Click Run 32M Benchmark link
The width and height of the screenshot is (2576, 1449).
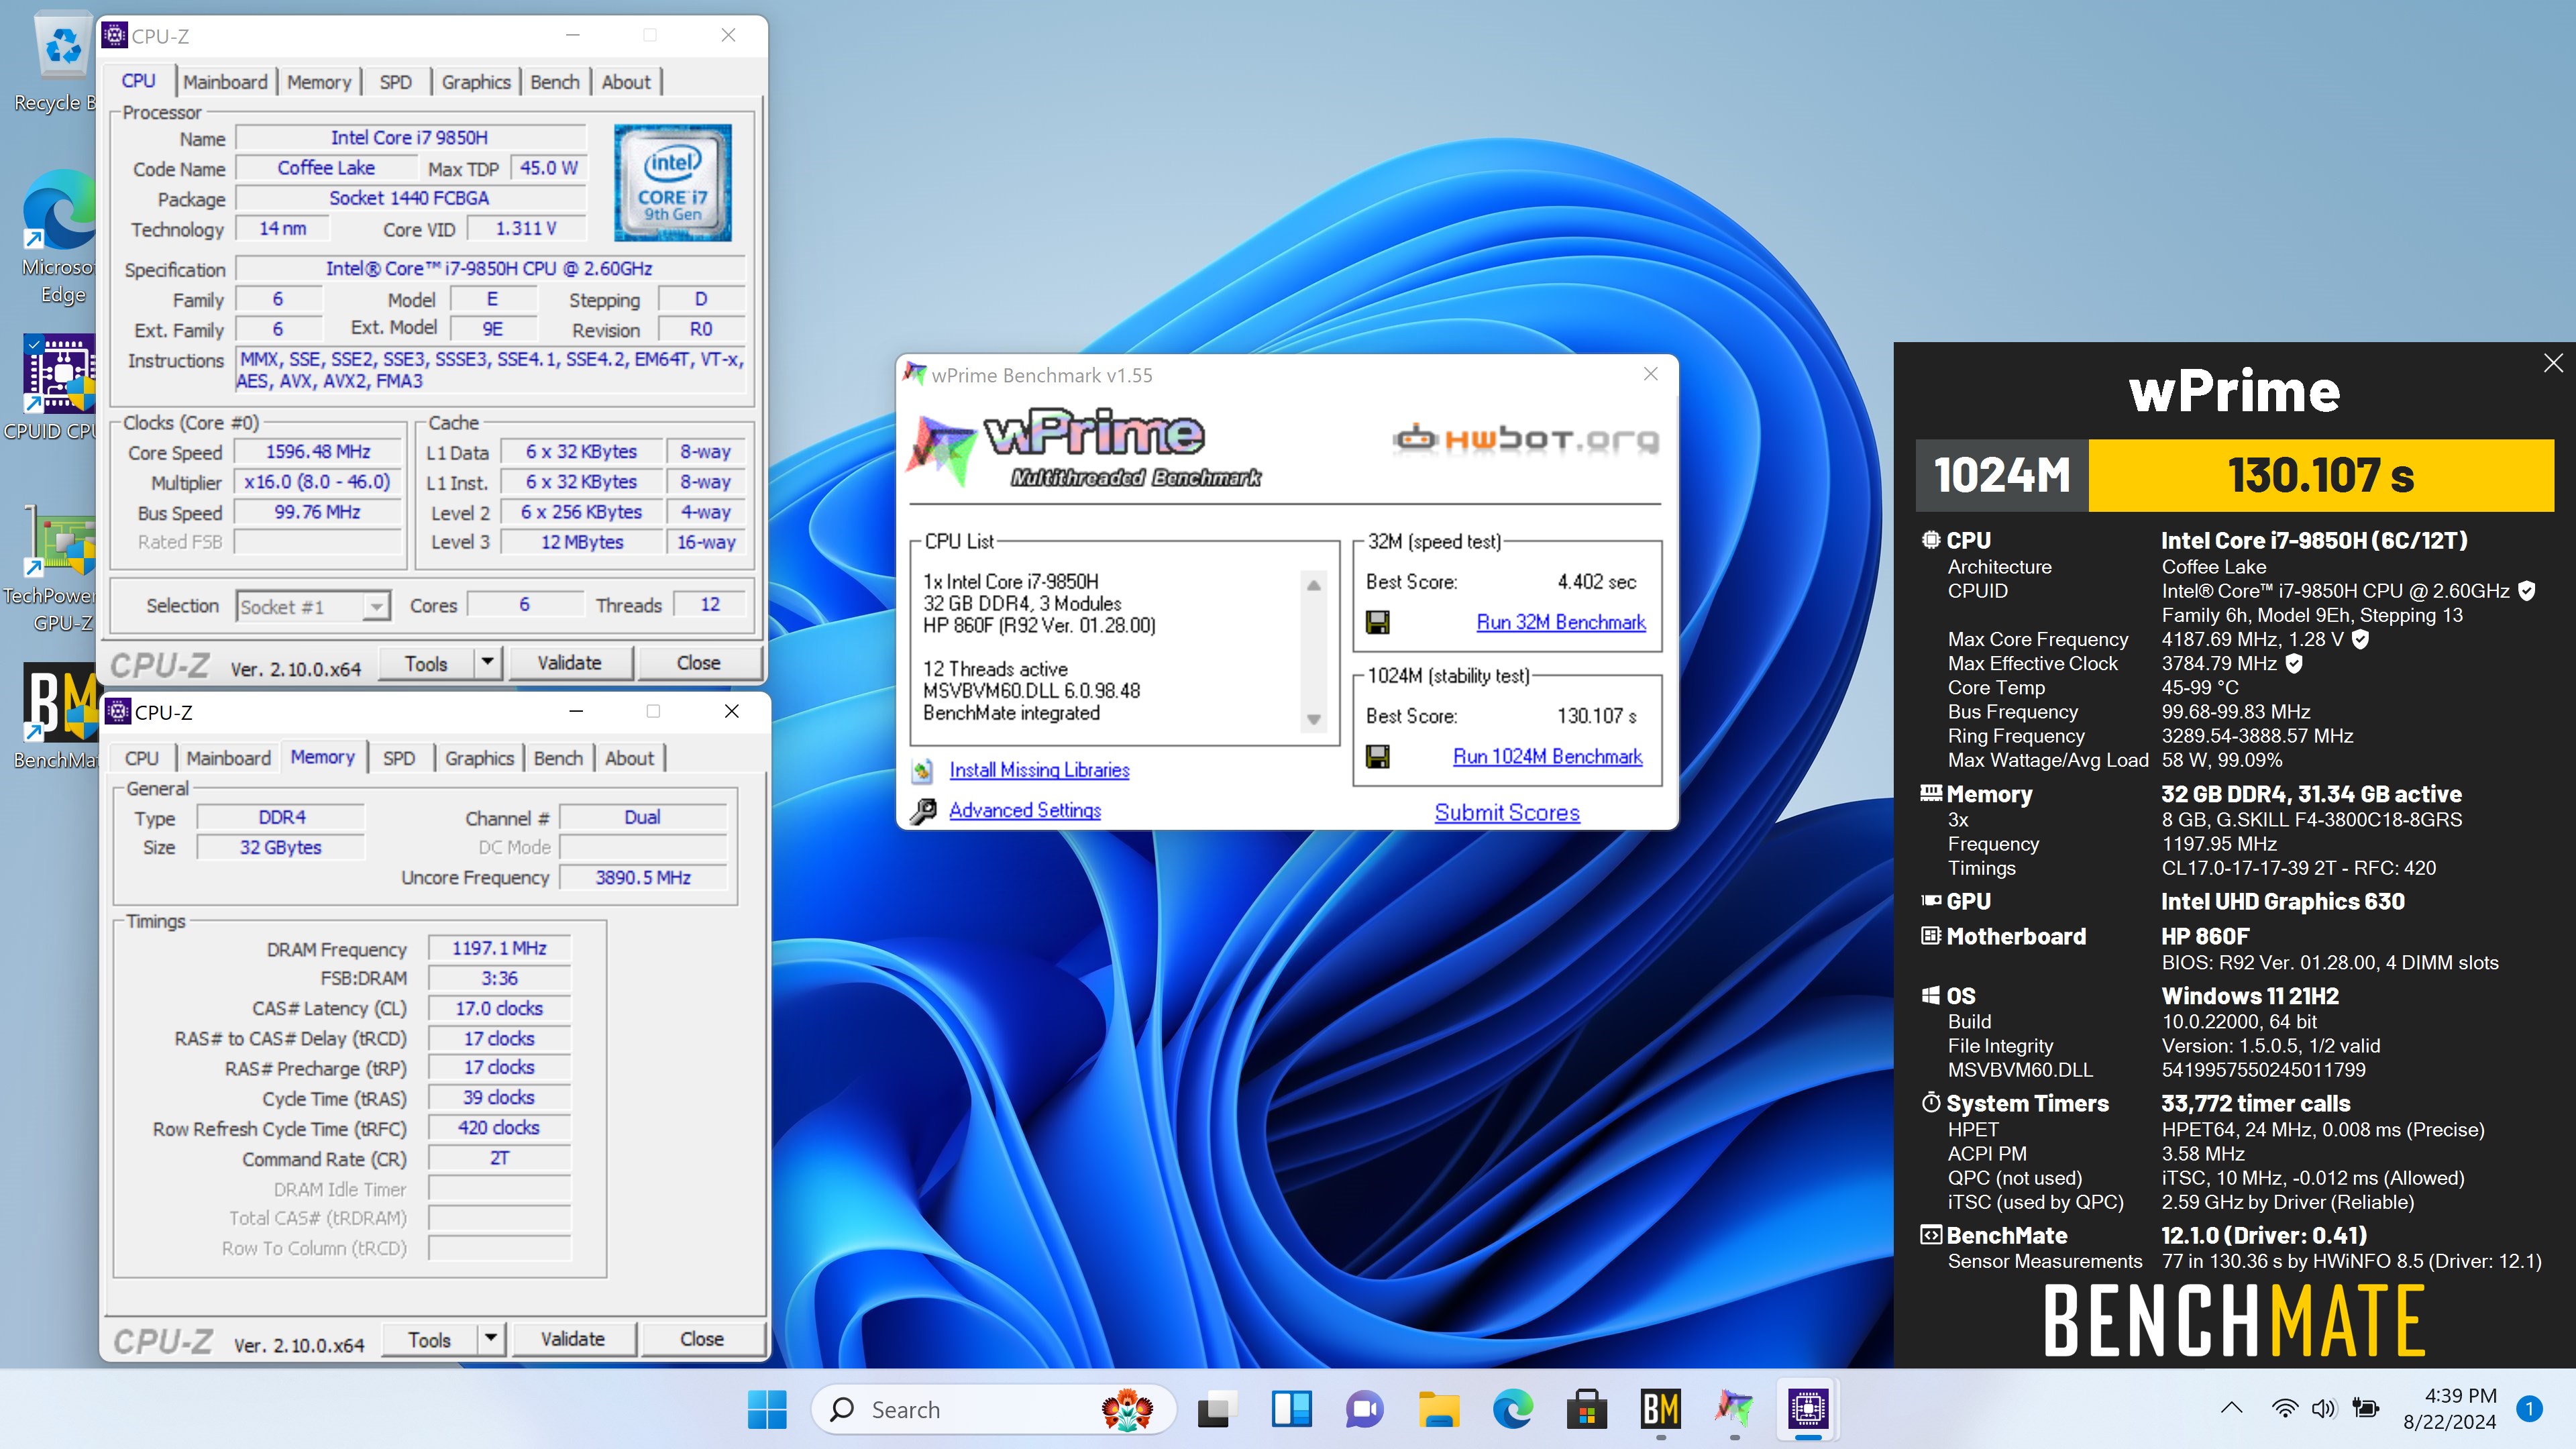[1560, 622]
